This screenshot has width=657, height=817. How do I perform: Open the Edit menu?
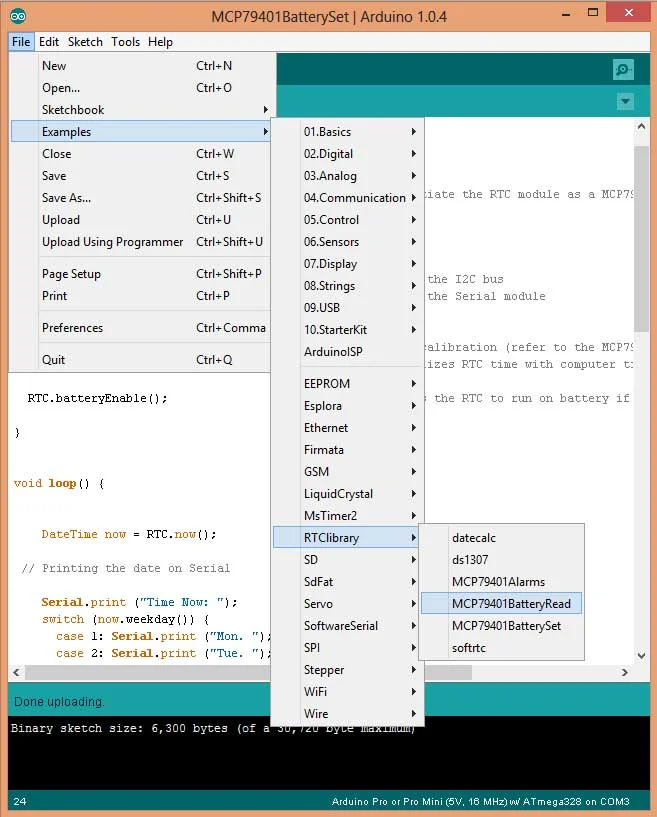coord(48,42)
